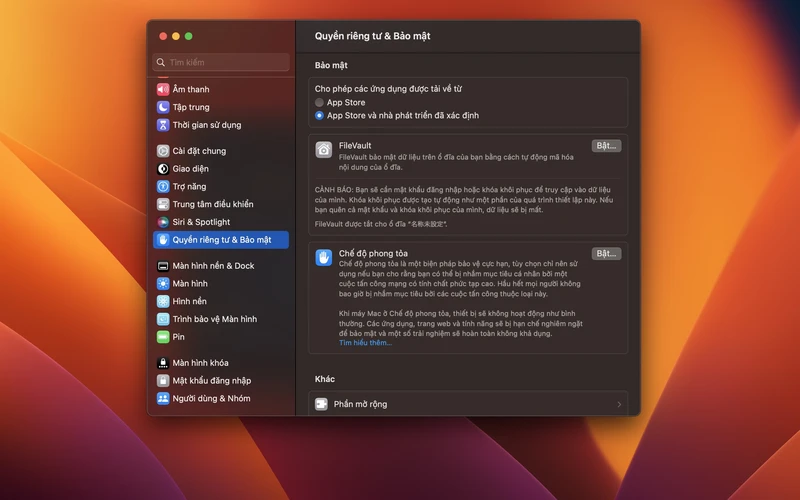
Task: Open Giao diện in the sidebar
Action: pos(190,169)
